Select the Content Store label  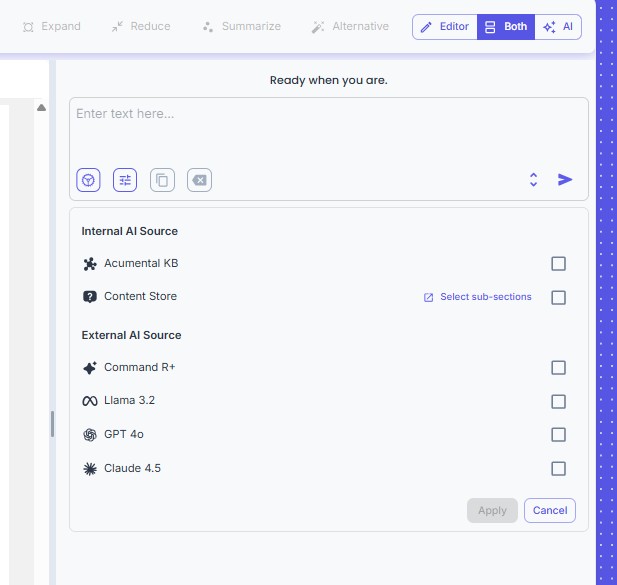[x=140, y=296]
